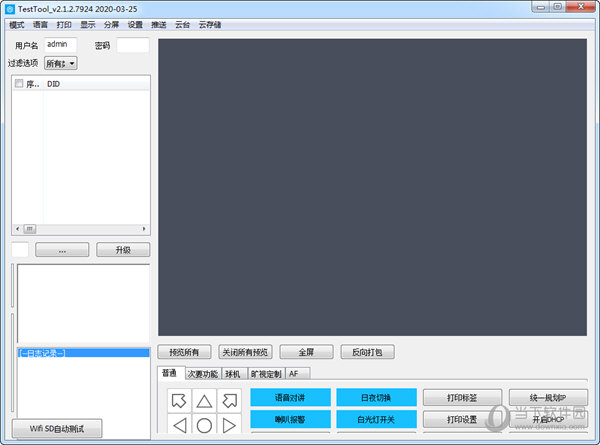Click the DID column header
This screenshot has height=445, width=600.
point(96,84)
